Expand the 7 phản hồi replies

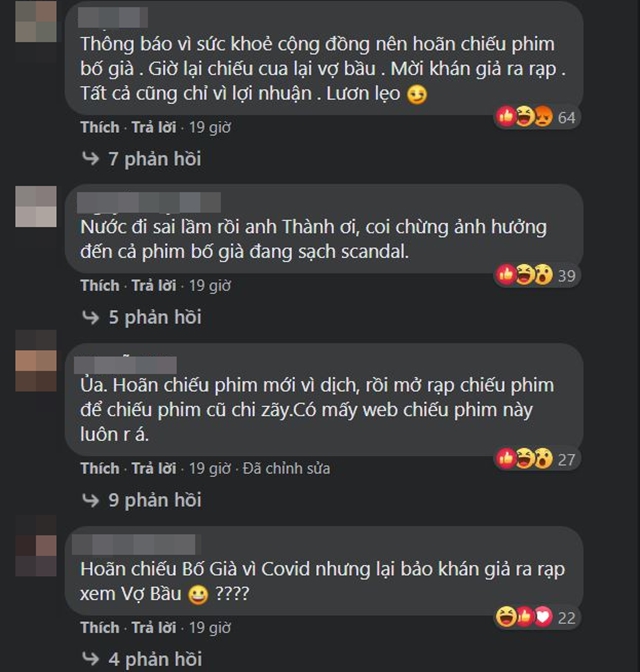(x=155, y=159)
